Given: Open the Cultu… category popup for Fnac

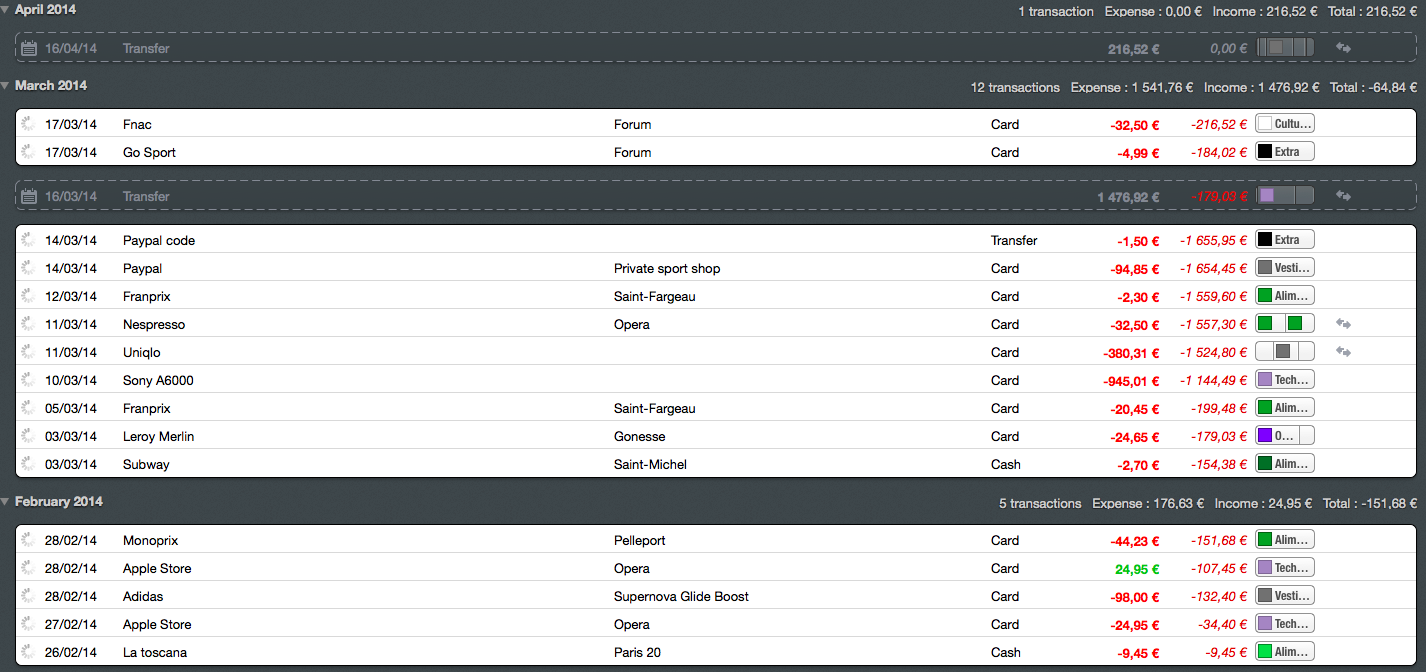Looking at the screenshot, I should (x=1284, y=124).
